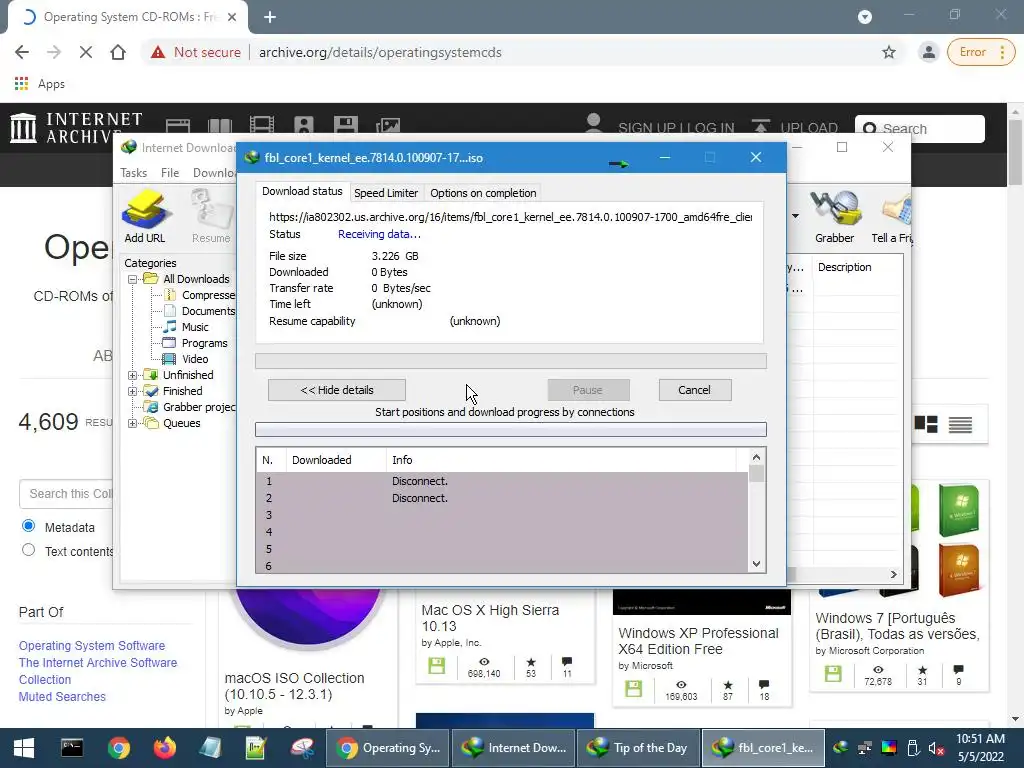Viewport: 1024px width, 768px height.
Task: Select the Music category in IDM
Action: point(195,327)
